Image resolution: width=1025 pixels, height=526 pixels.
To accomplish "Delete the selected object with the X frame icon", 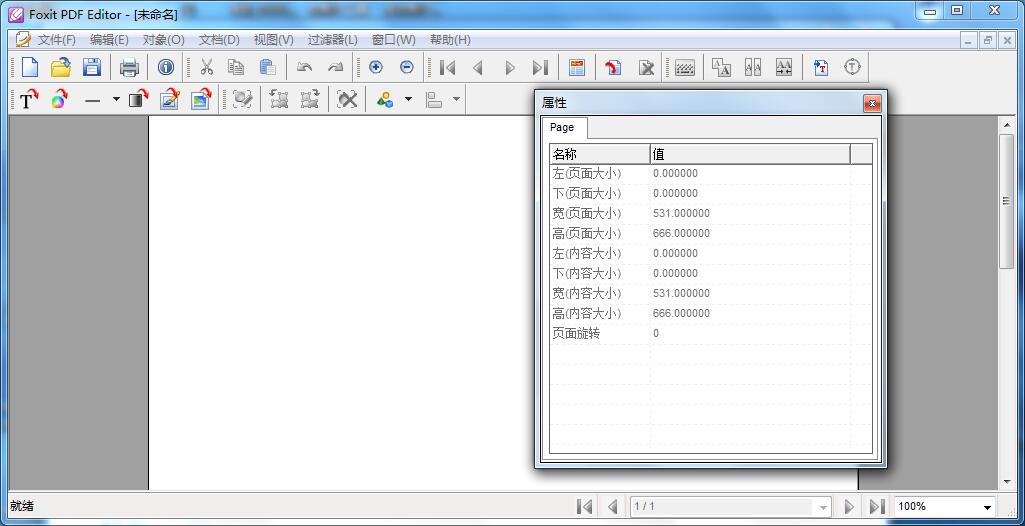I will point(347,100).
